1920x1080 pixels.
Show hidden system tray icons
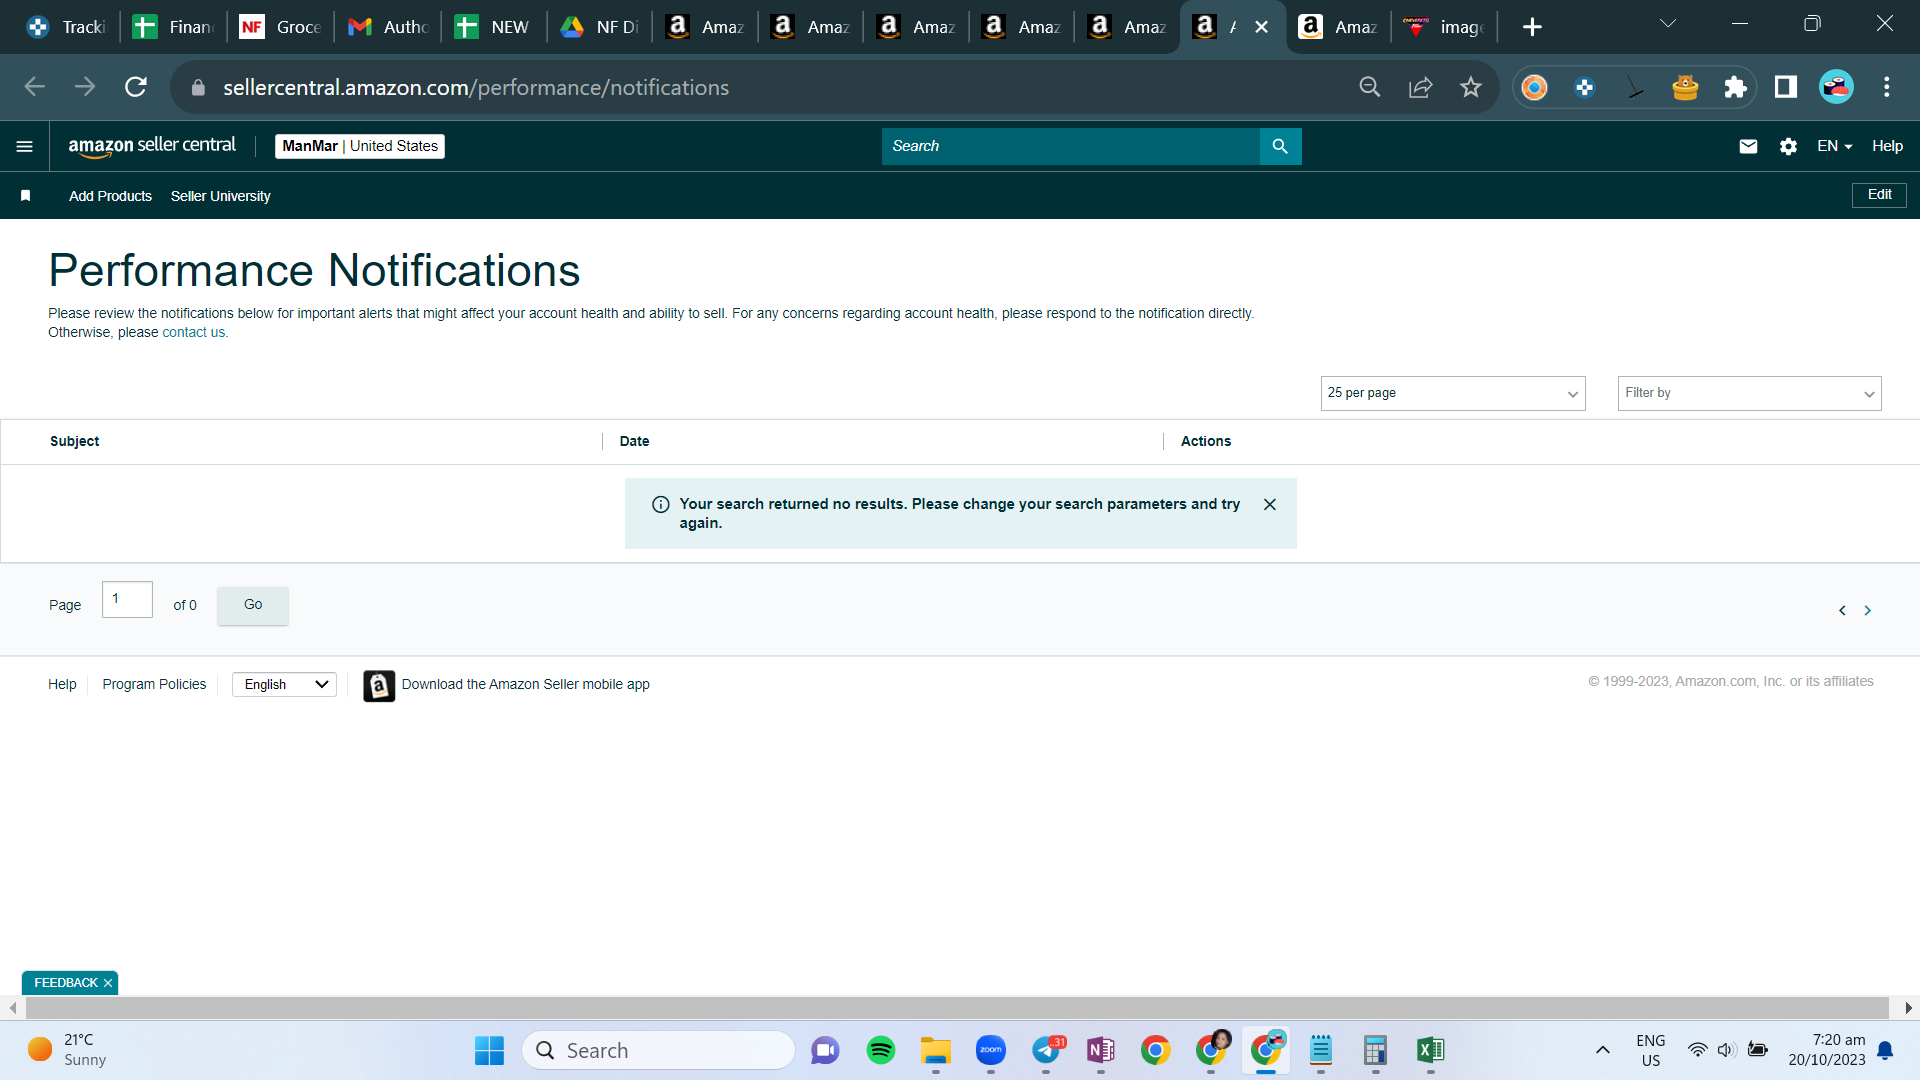tap(1602, 1050)
